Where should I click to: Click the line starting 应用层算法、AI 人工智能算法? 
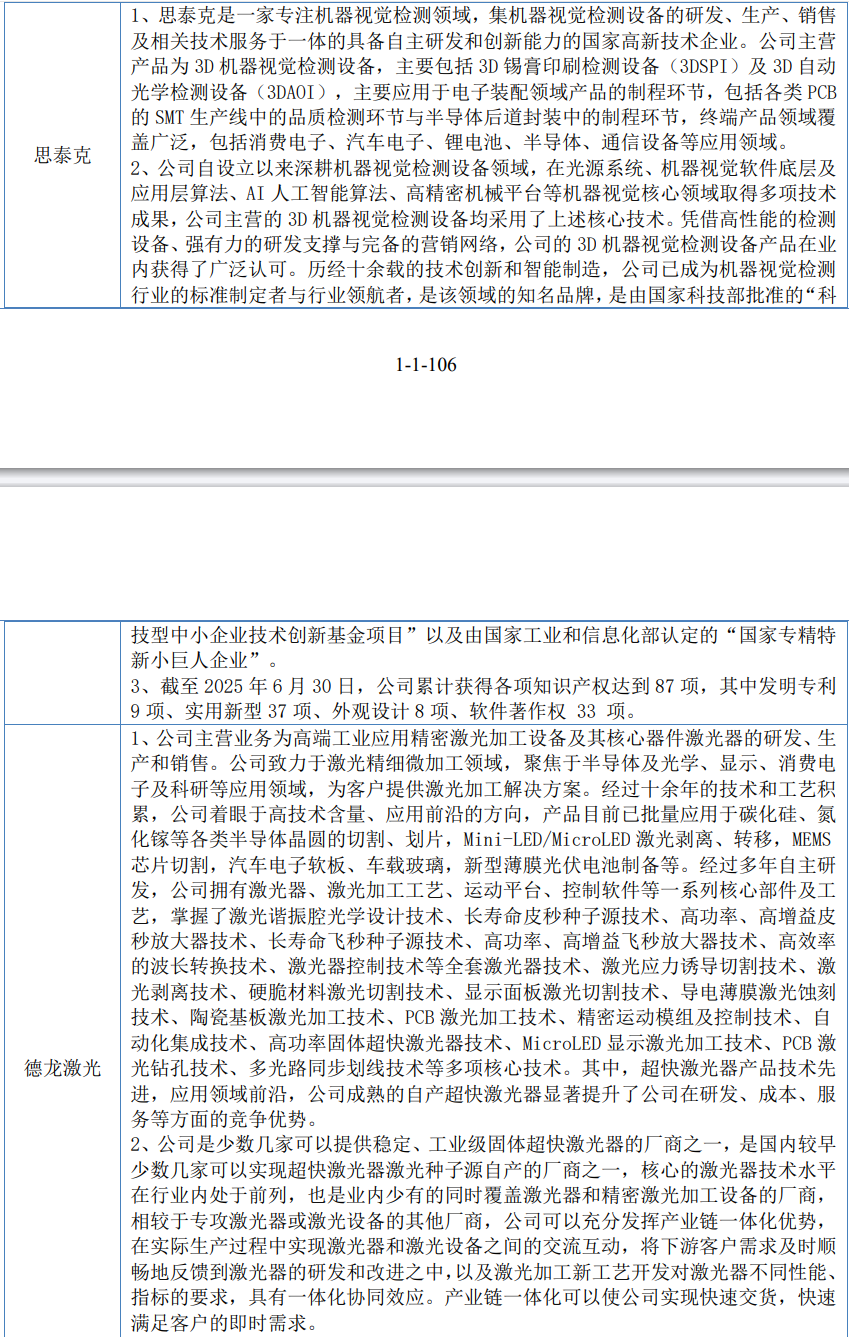(x=484, y=193)
